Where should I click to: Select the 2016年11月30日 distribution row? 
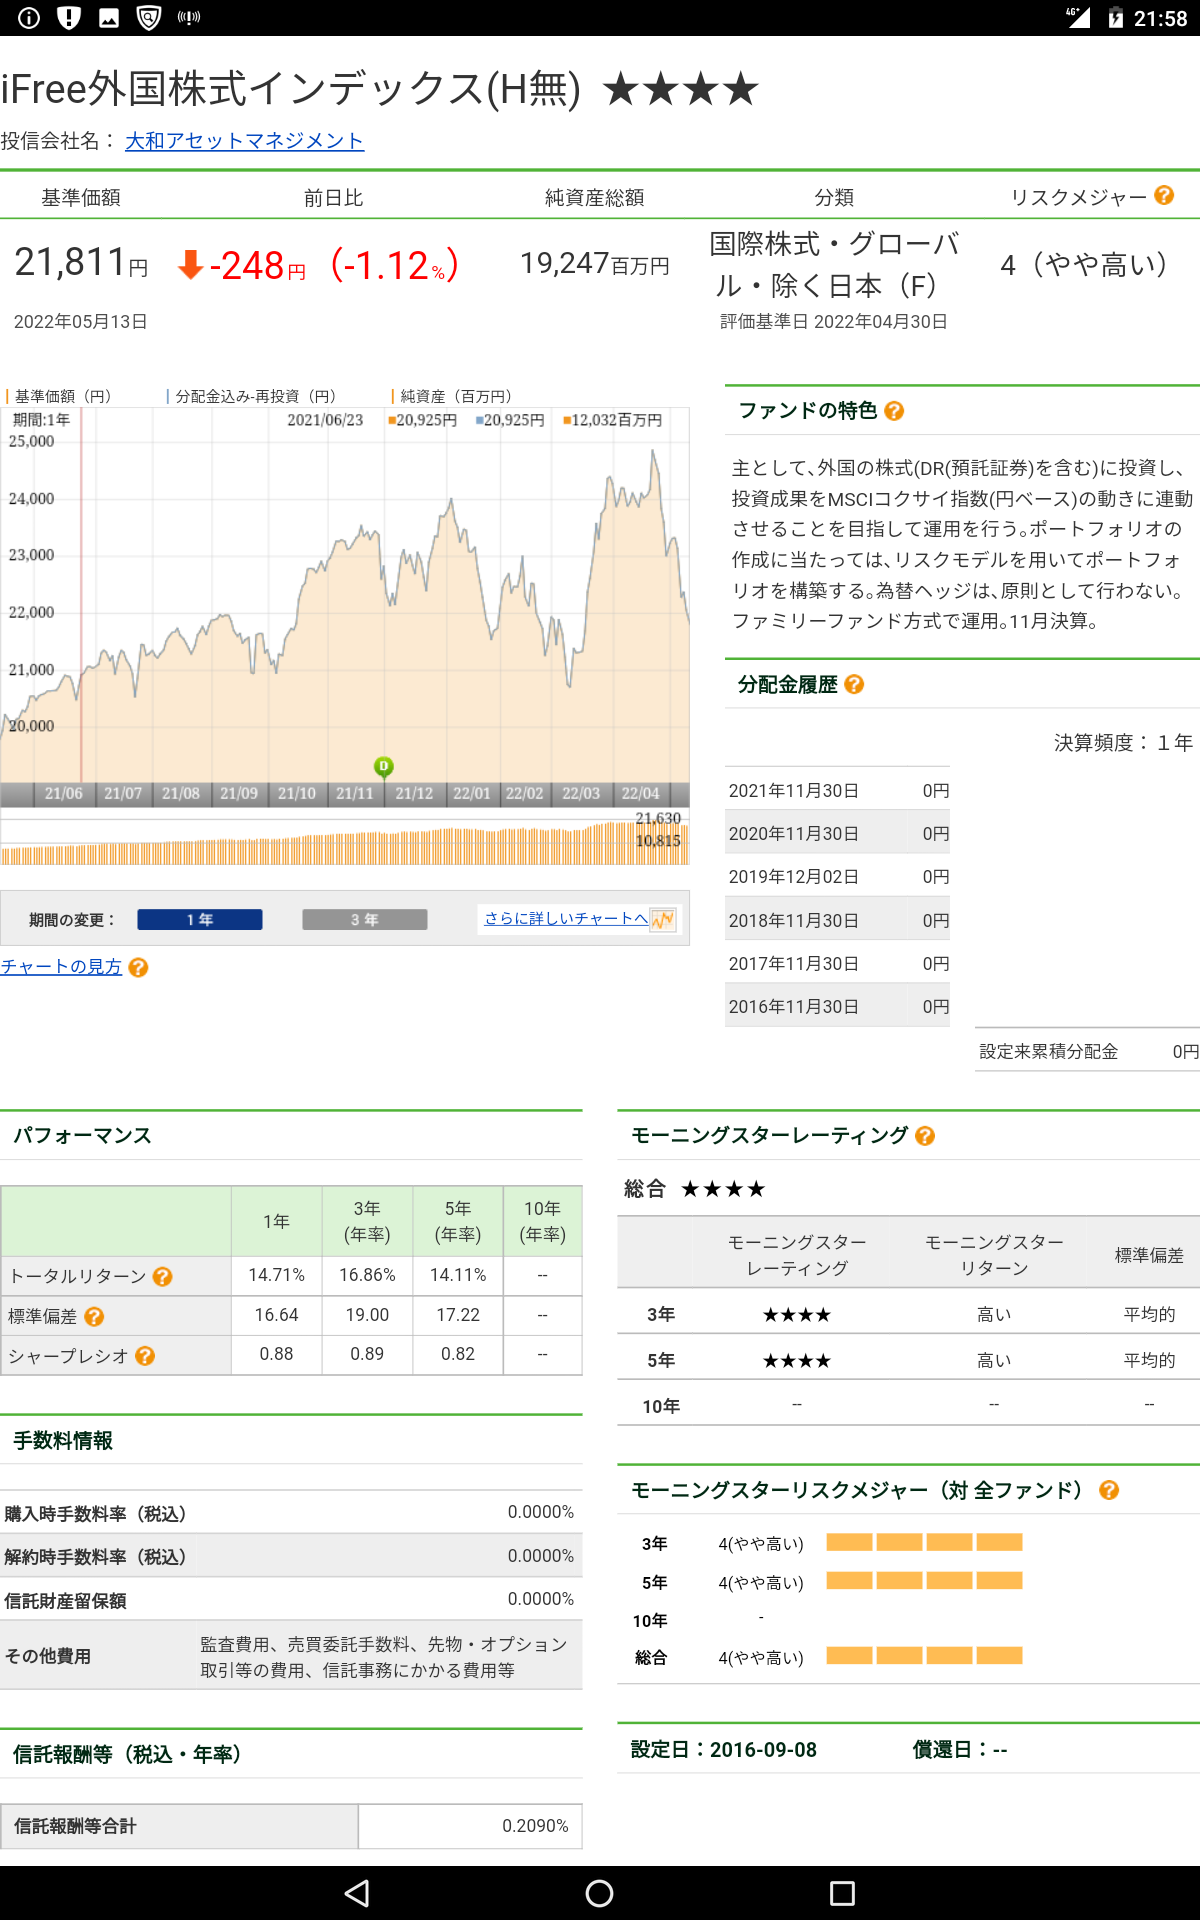click(837, 1007)
